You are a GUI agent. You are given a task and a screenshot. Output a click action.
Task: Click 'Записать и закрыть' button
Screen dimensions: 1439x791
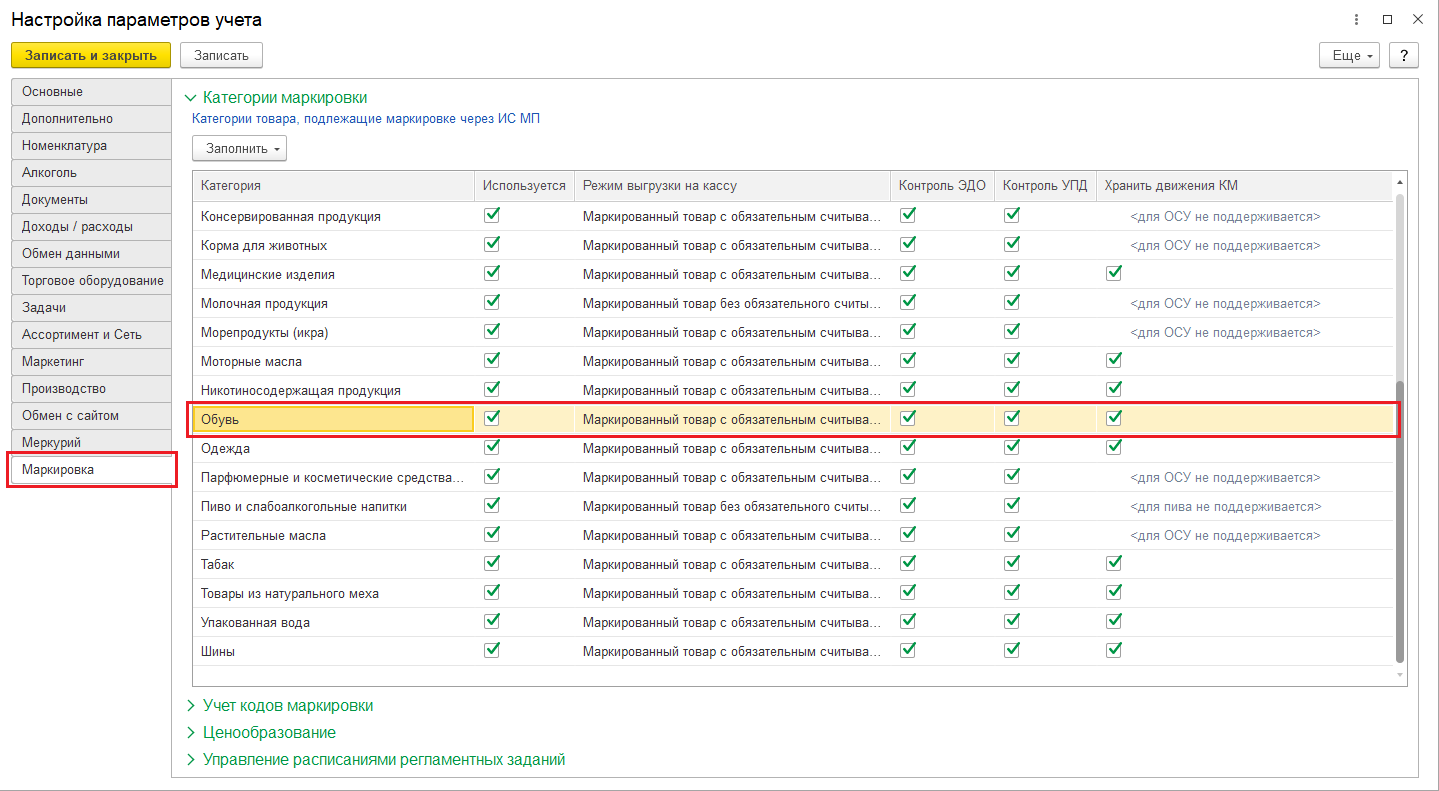pos(91,55)
